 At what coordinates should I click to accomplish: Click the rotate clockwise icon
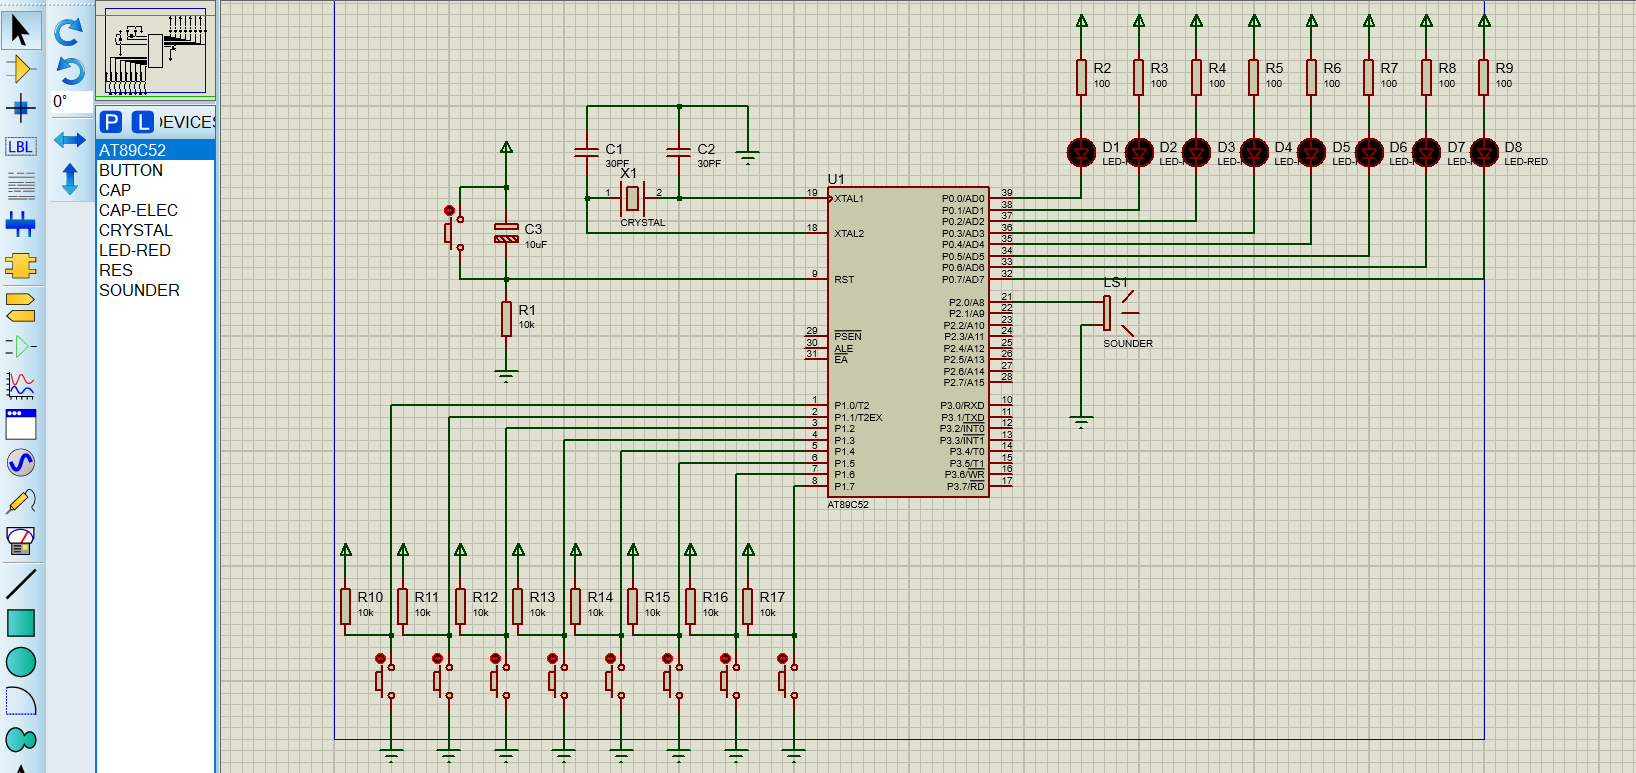pyautogui.click(x=69, y=32)
